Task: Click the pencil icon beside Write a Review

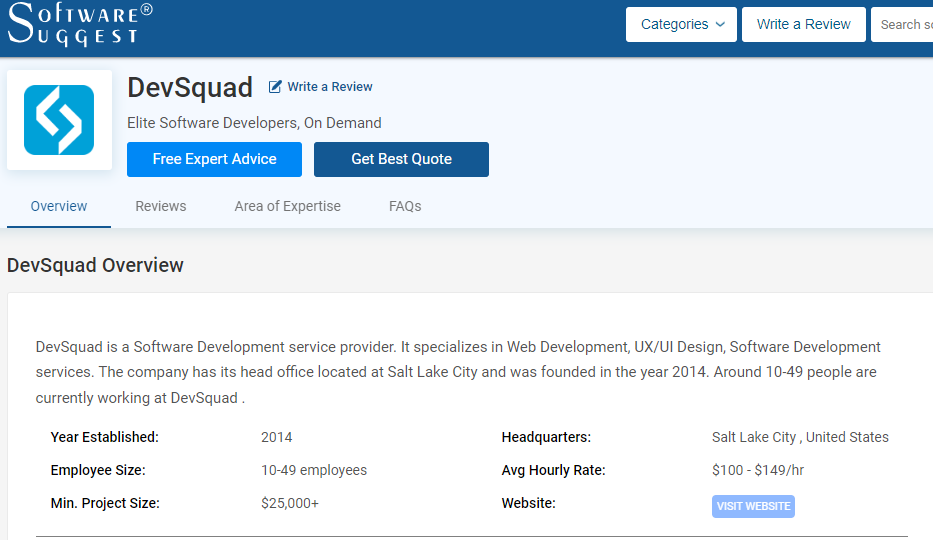Action: pos(275,87)
